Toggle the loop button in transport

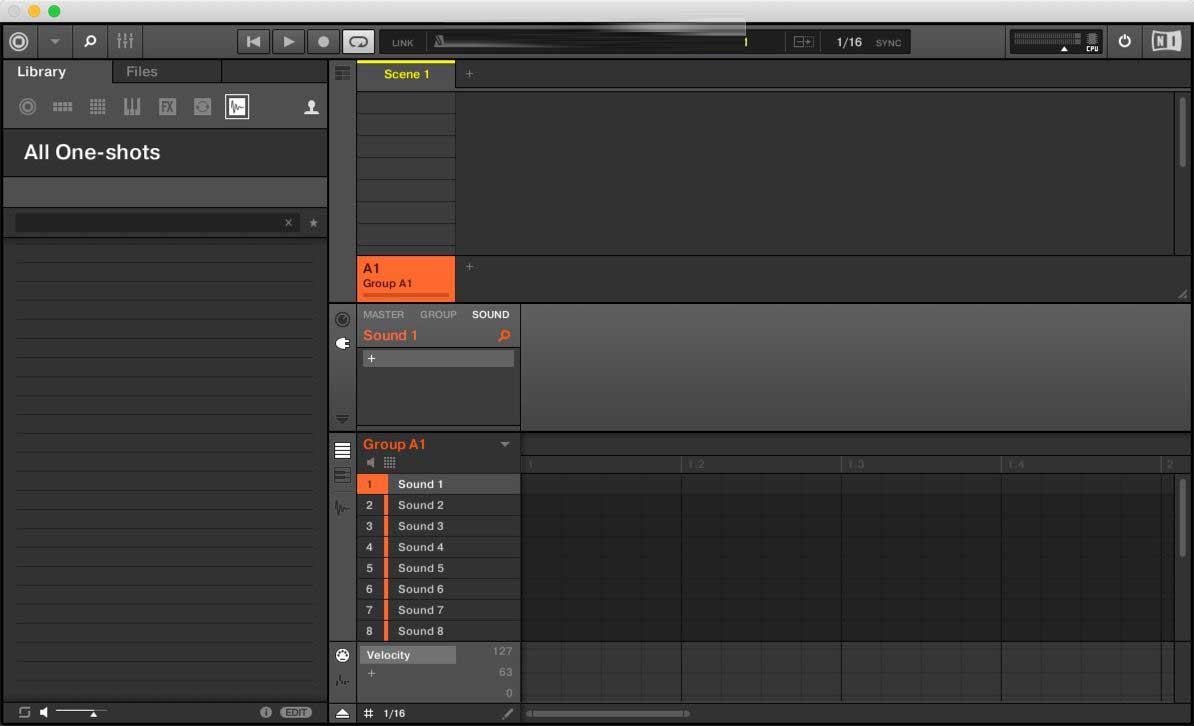[x=358, y=42]
